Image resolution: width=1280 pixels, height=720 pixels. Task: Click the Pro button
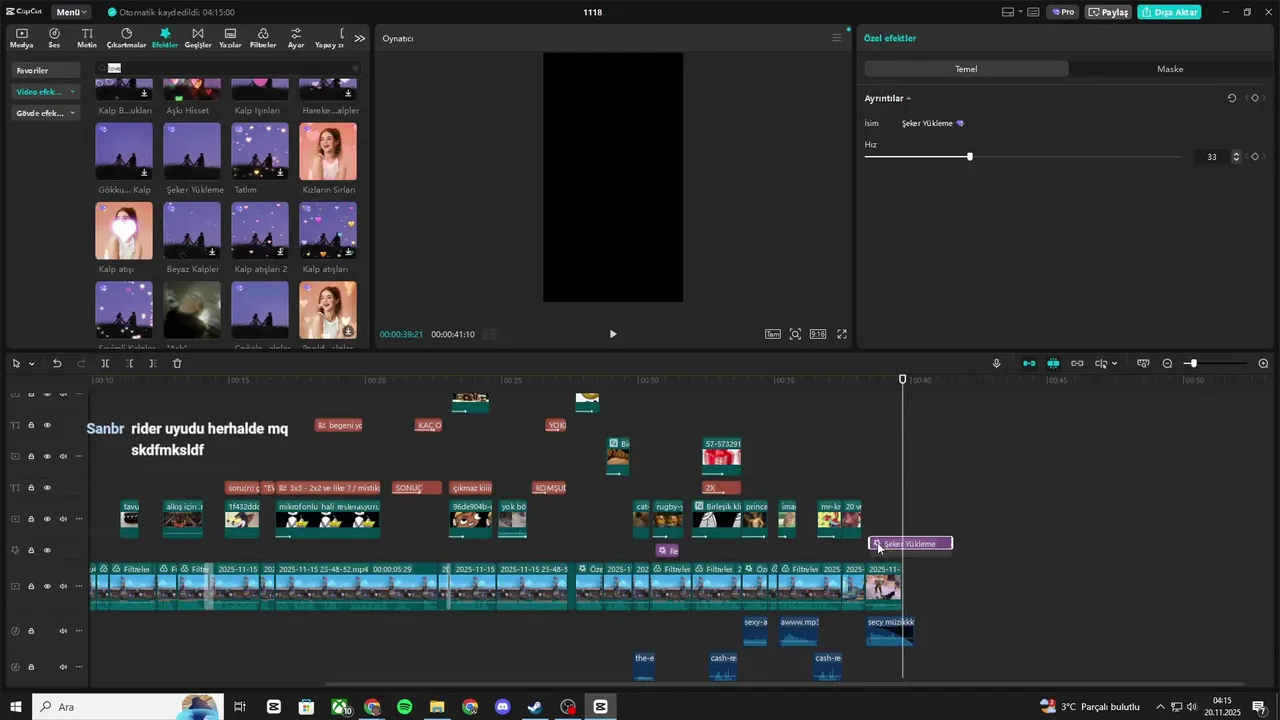[1063, 12]
